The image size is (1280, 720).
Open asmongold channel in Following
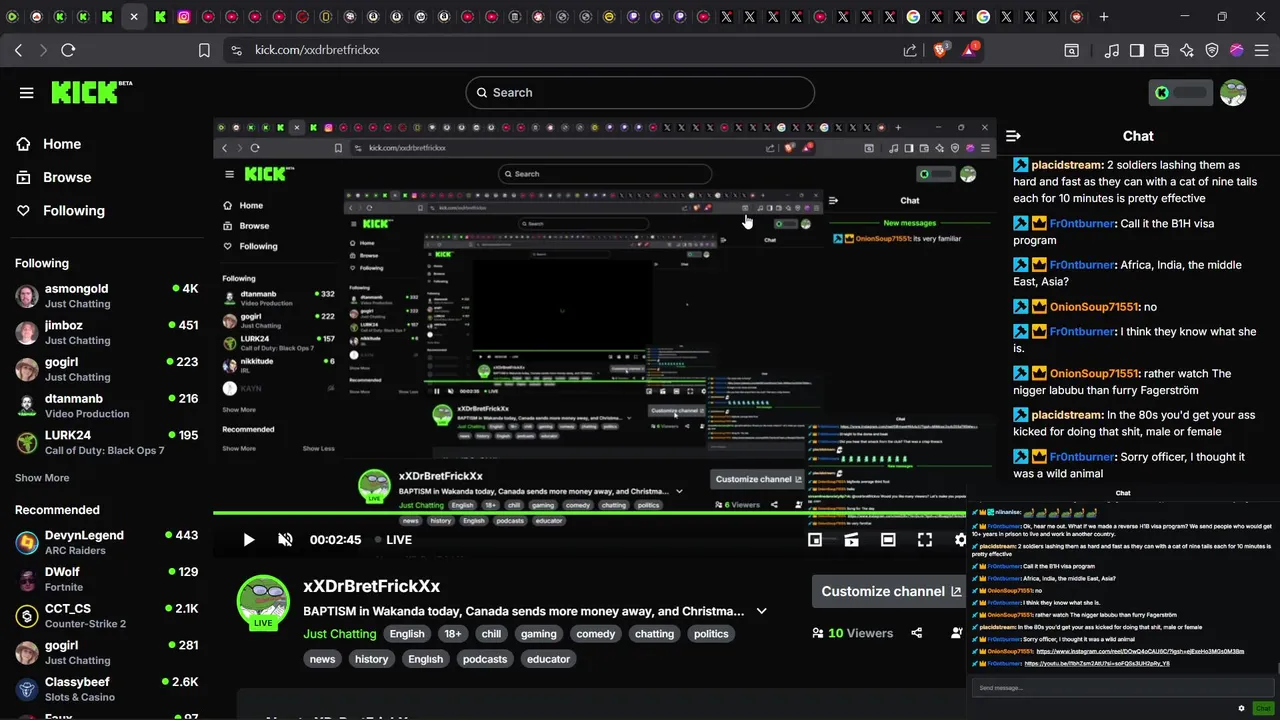106,296
